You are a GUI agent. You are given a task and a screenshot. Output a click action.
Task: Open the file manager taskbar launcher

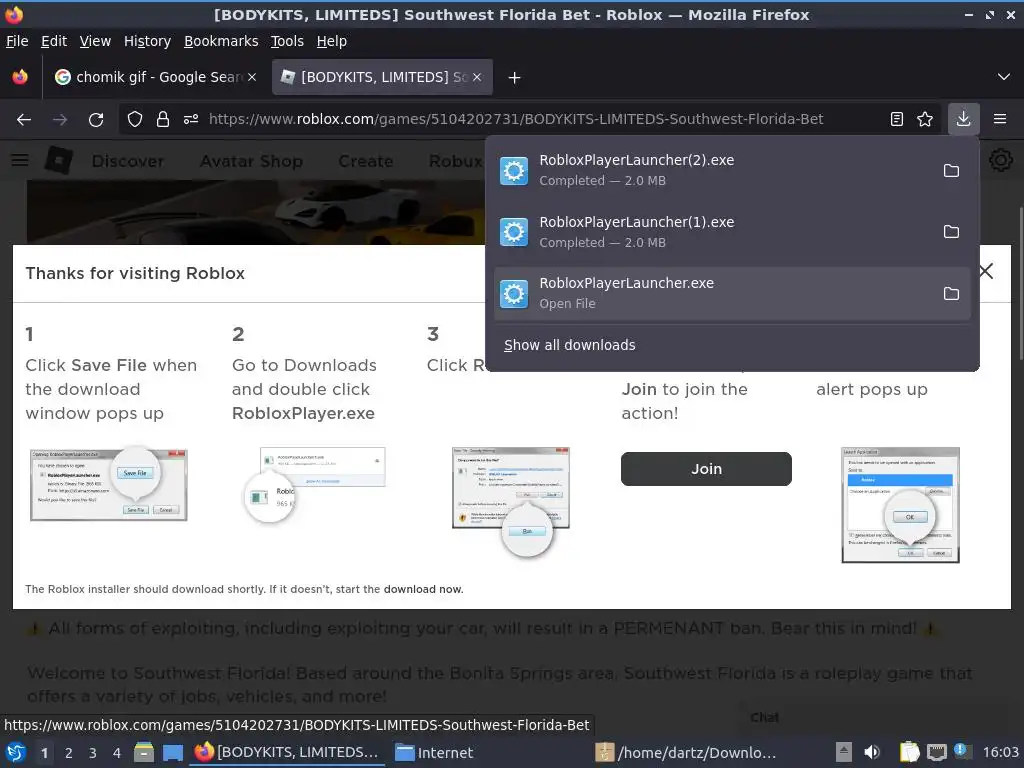click(144, 752)
